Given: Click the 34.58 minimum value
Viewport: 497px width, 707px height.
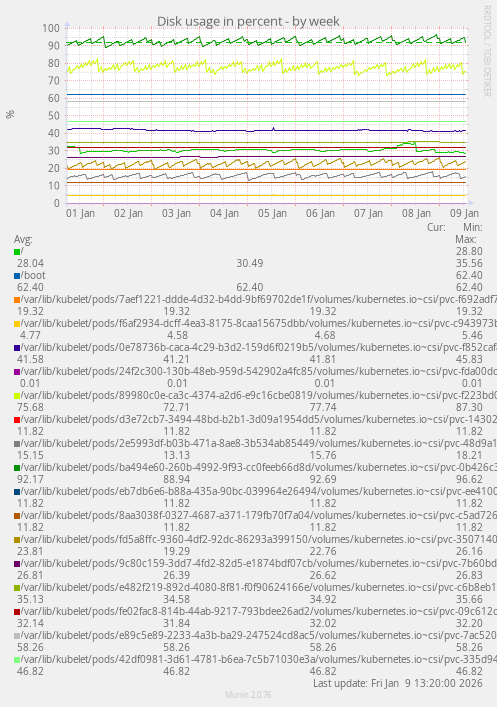Looking at the screenshot, I should [177, 599].
